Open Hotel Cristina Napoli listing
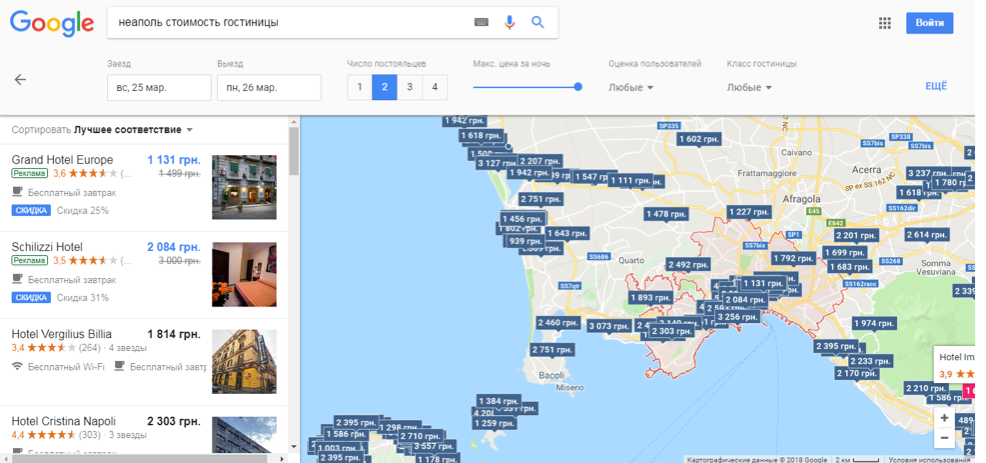 click(x=64, y=421)
